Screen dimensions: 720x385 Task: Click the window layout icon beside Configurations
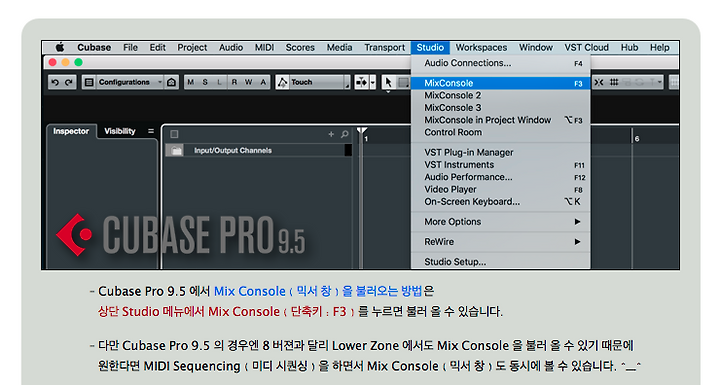coord(89,82)
